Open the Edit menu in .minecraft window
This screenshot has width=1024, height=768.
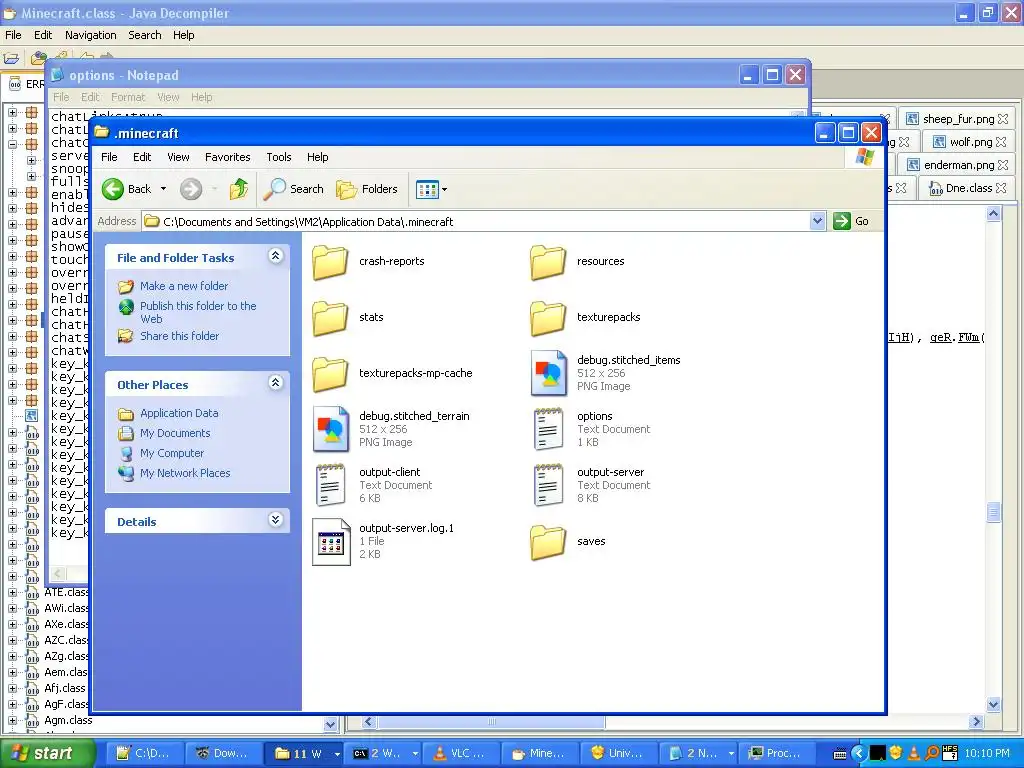(142, 157)
